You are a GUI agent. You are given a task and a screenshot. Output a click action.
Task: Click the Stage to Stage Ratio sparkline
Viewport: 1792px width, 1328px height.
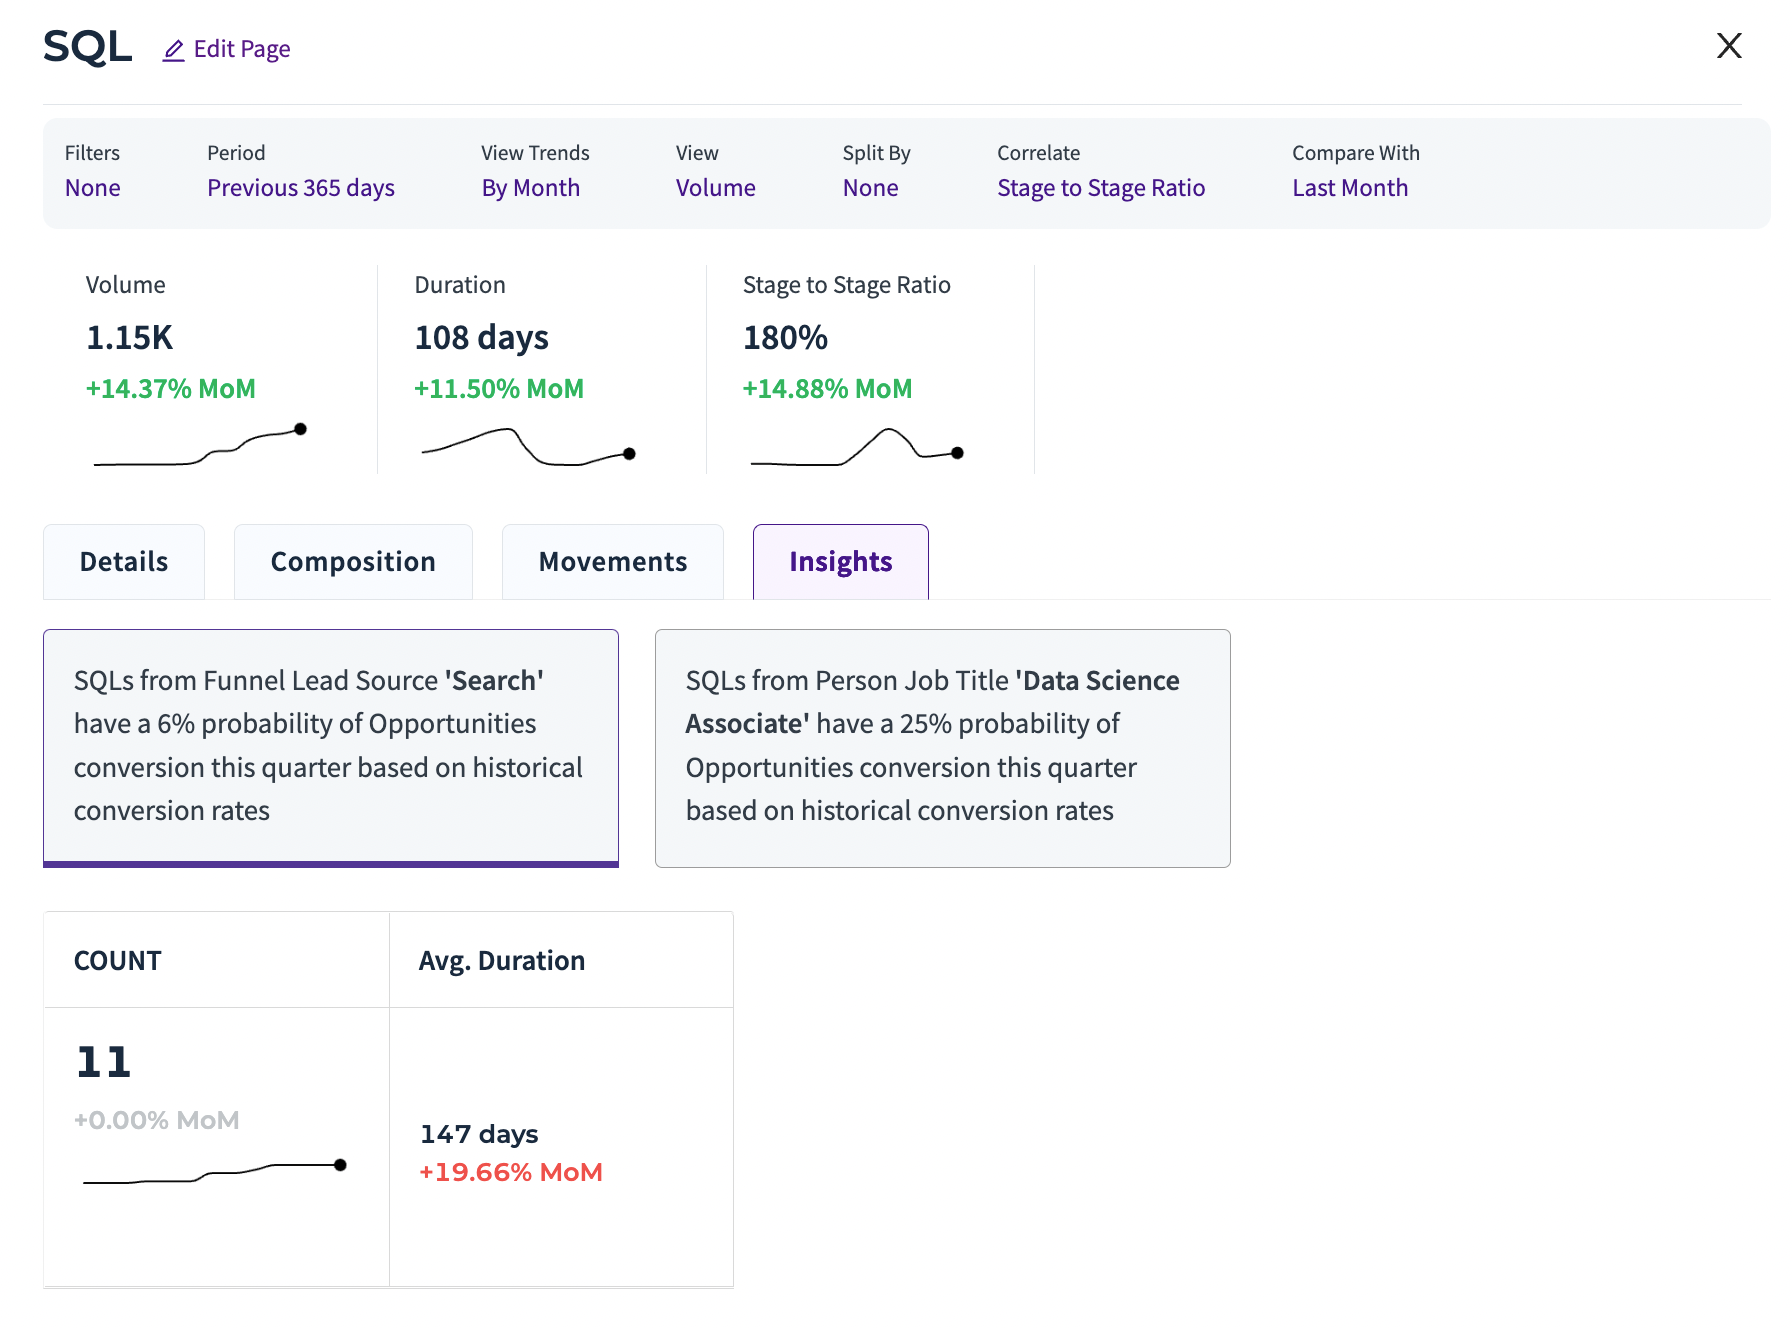tap(856, 448)
